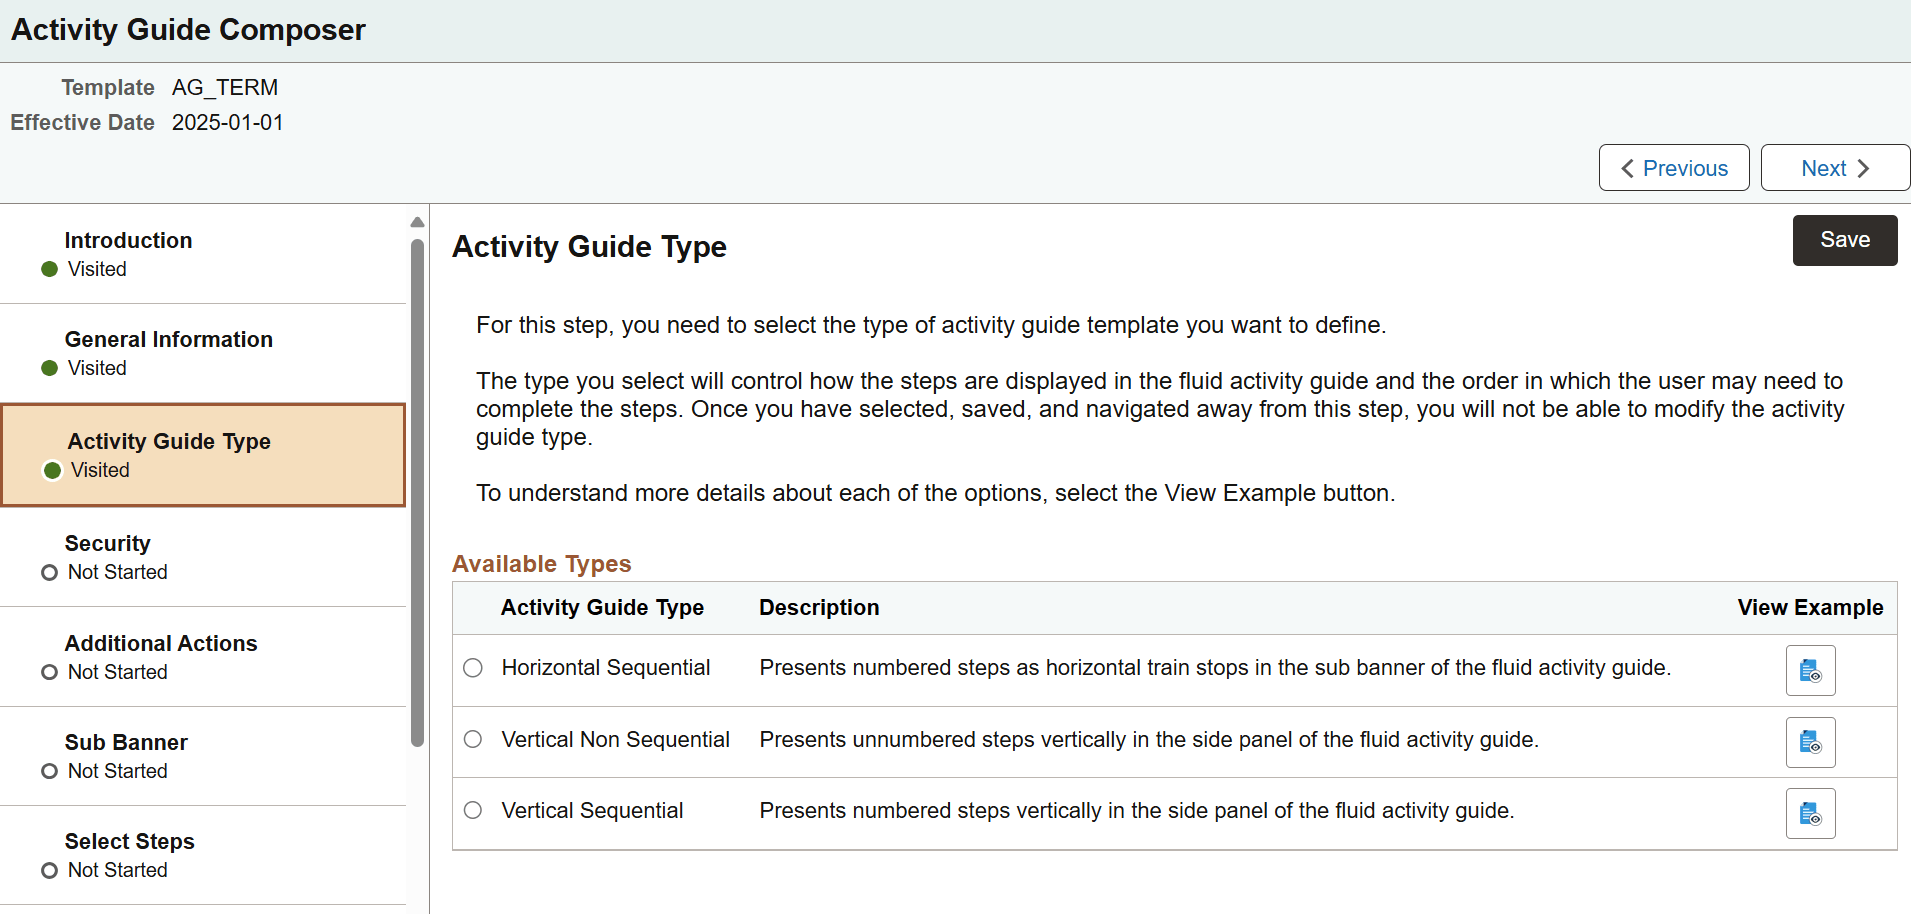The image size is (1911, 914).
Task: Open View Example for Horizontal Sequential
Action: [x=1811, y=670]
